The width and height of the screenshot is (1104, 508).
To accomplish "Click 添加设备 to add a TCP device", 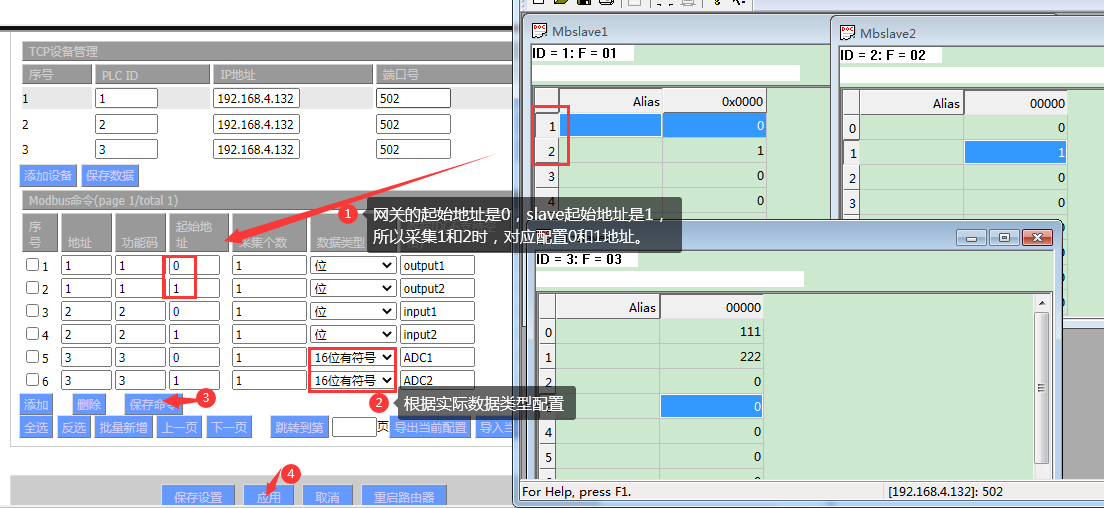I will (x=48, y=175).
